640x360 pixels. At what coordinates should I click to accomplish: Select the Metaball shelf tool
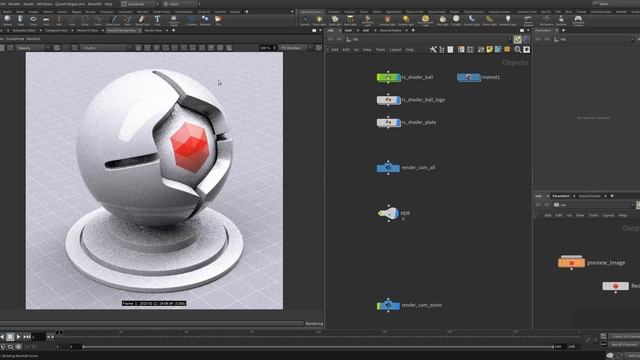(205, 20)
